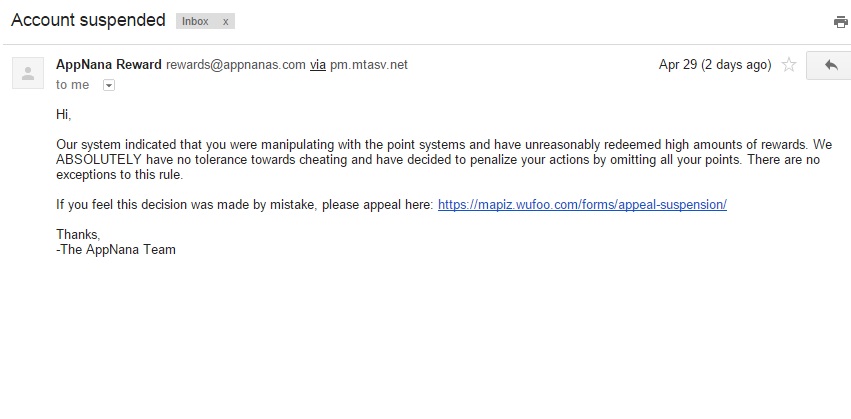
Task: Click the 'Hi,' greeting line
Action: 64,115
